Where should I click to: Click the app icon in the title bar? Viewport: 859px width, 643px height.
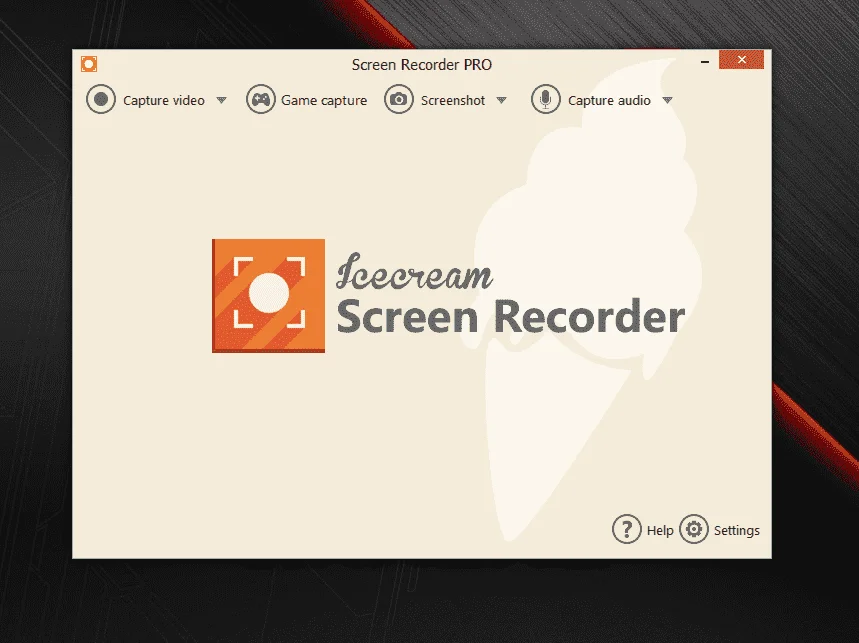(x=89, y=64)
